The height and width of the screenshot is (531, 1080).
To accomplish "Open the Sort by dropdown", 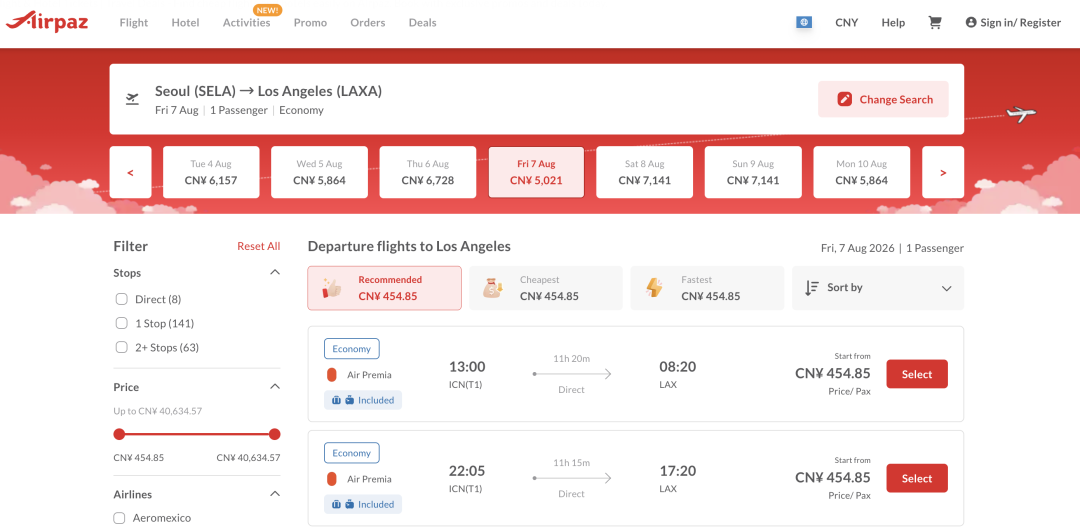I will pos(878,288).
